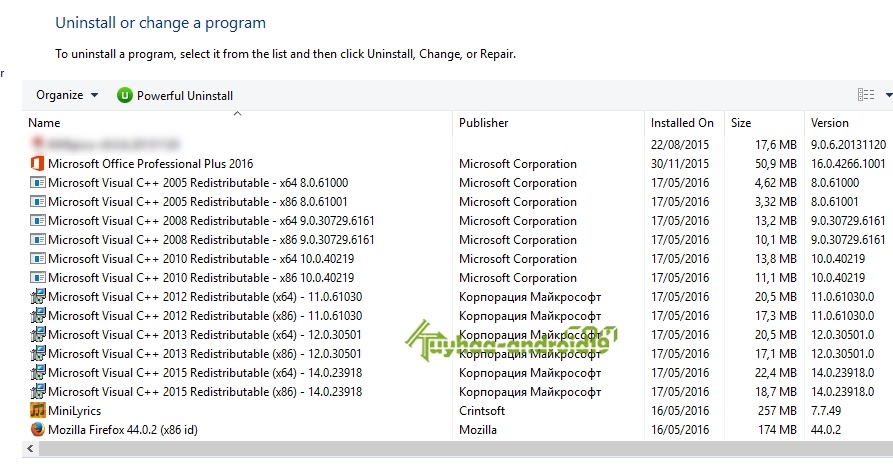The image size is (893, 469).
Task: Click version 44.0.2 of Firefox
Action: 826,430
